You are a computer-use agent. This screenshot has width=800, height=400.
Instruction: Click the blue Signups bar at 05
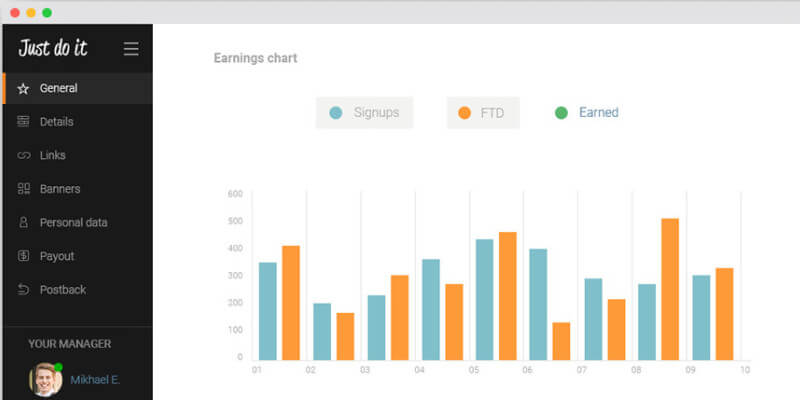[484, 299]
